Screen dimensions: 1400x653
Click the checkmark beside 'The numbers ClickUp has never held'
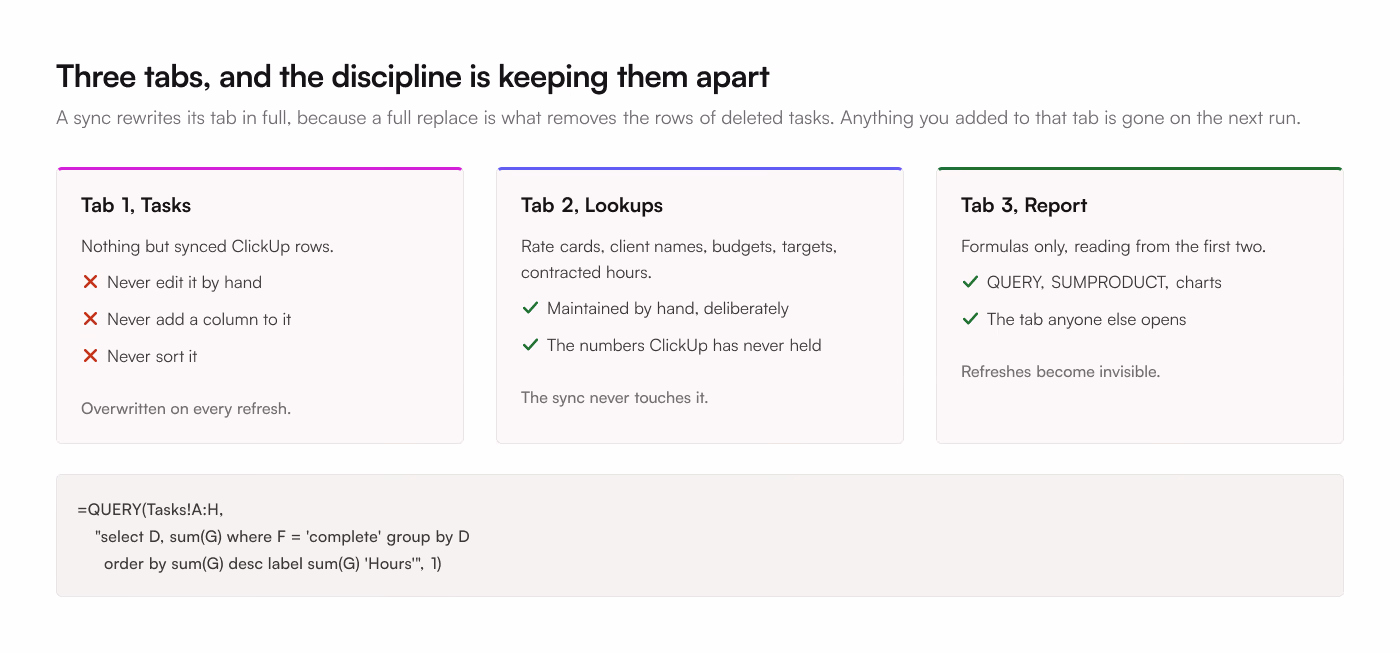[x=530, y=345]
